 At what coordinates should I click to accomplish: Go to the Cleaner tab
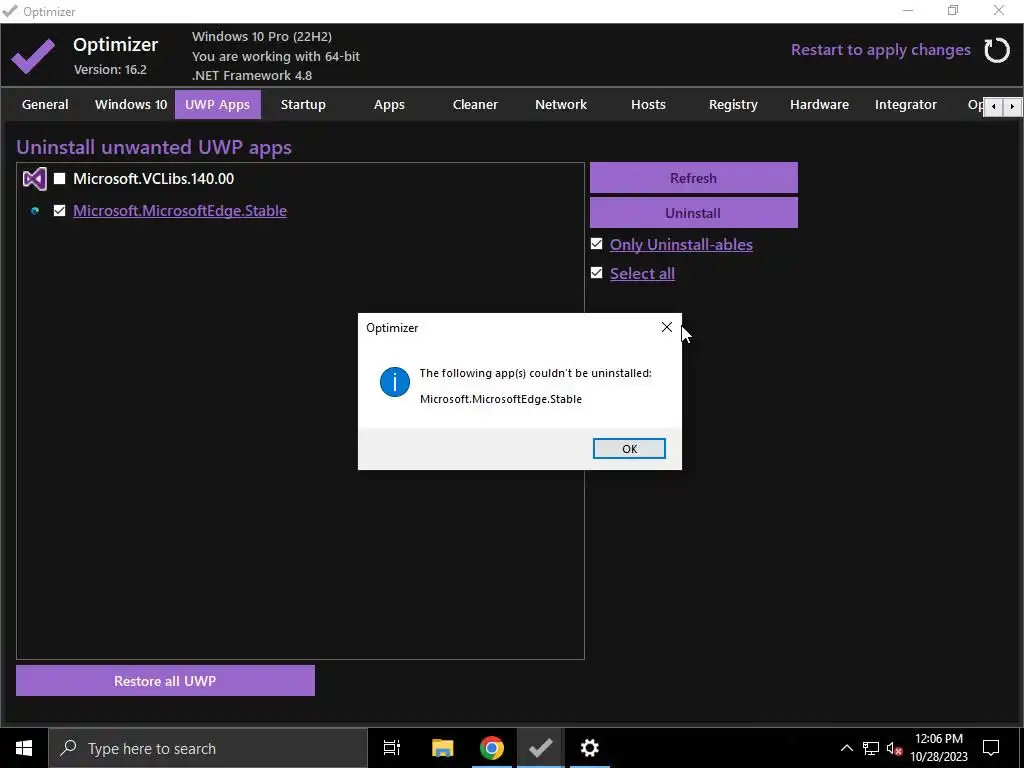point(475,104)
